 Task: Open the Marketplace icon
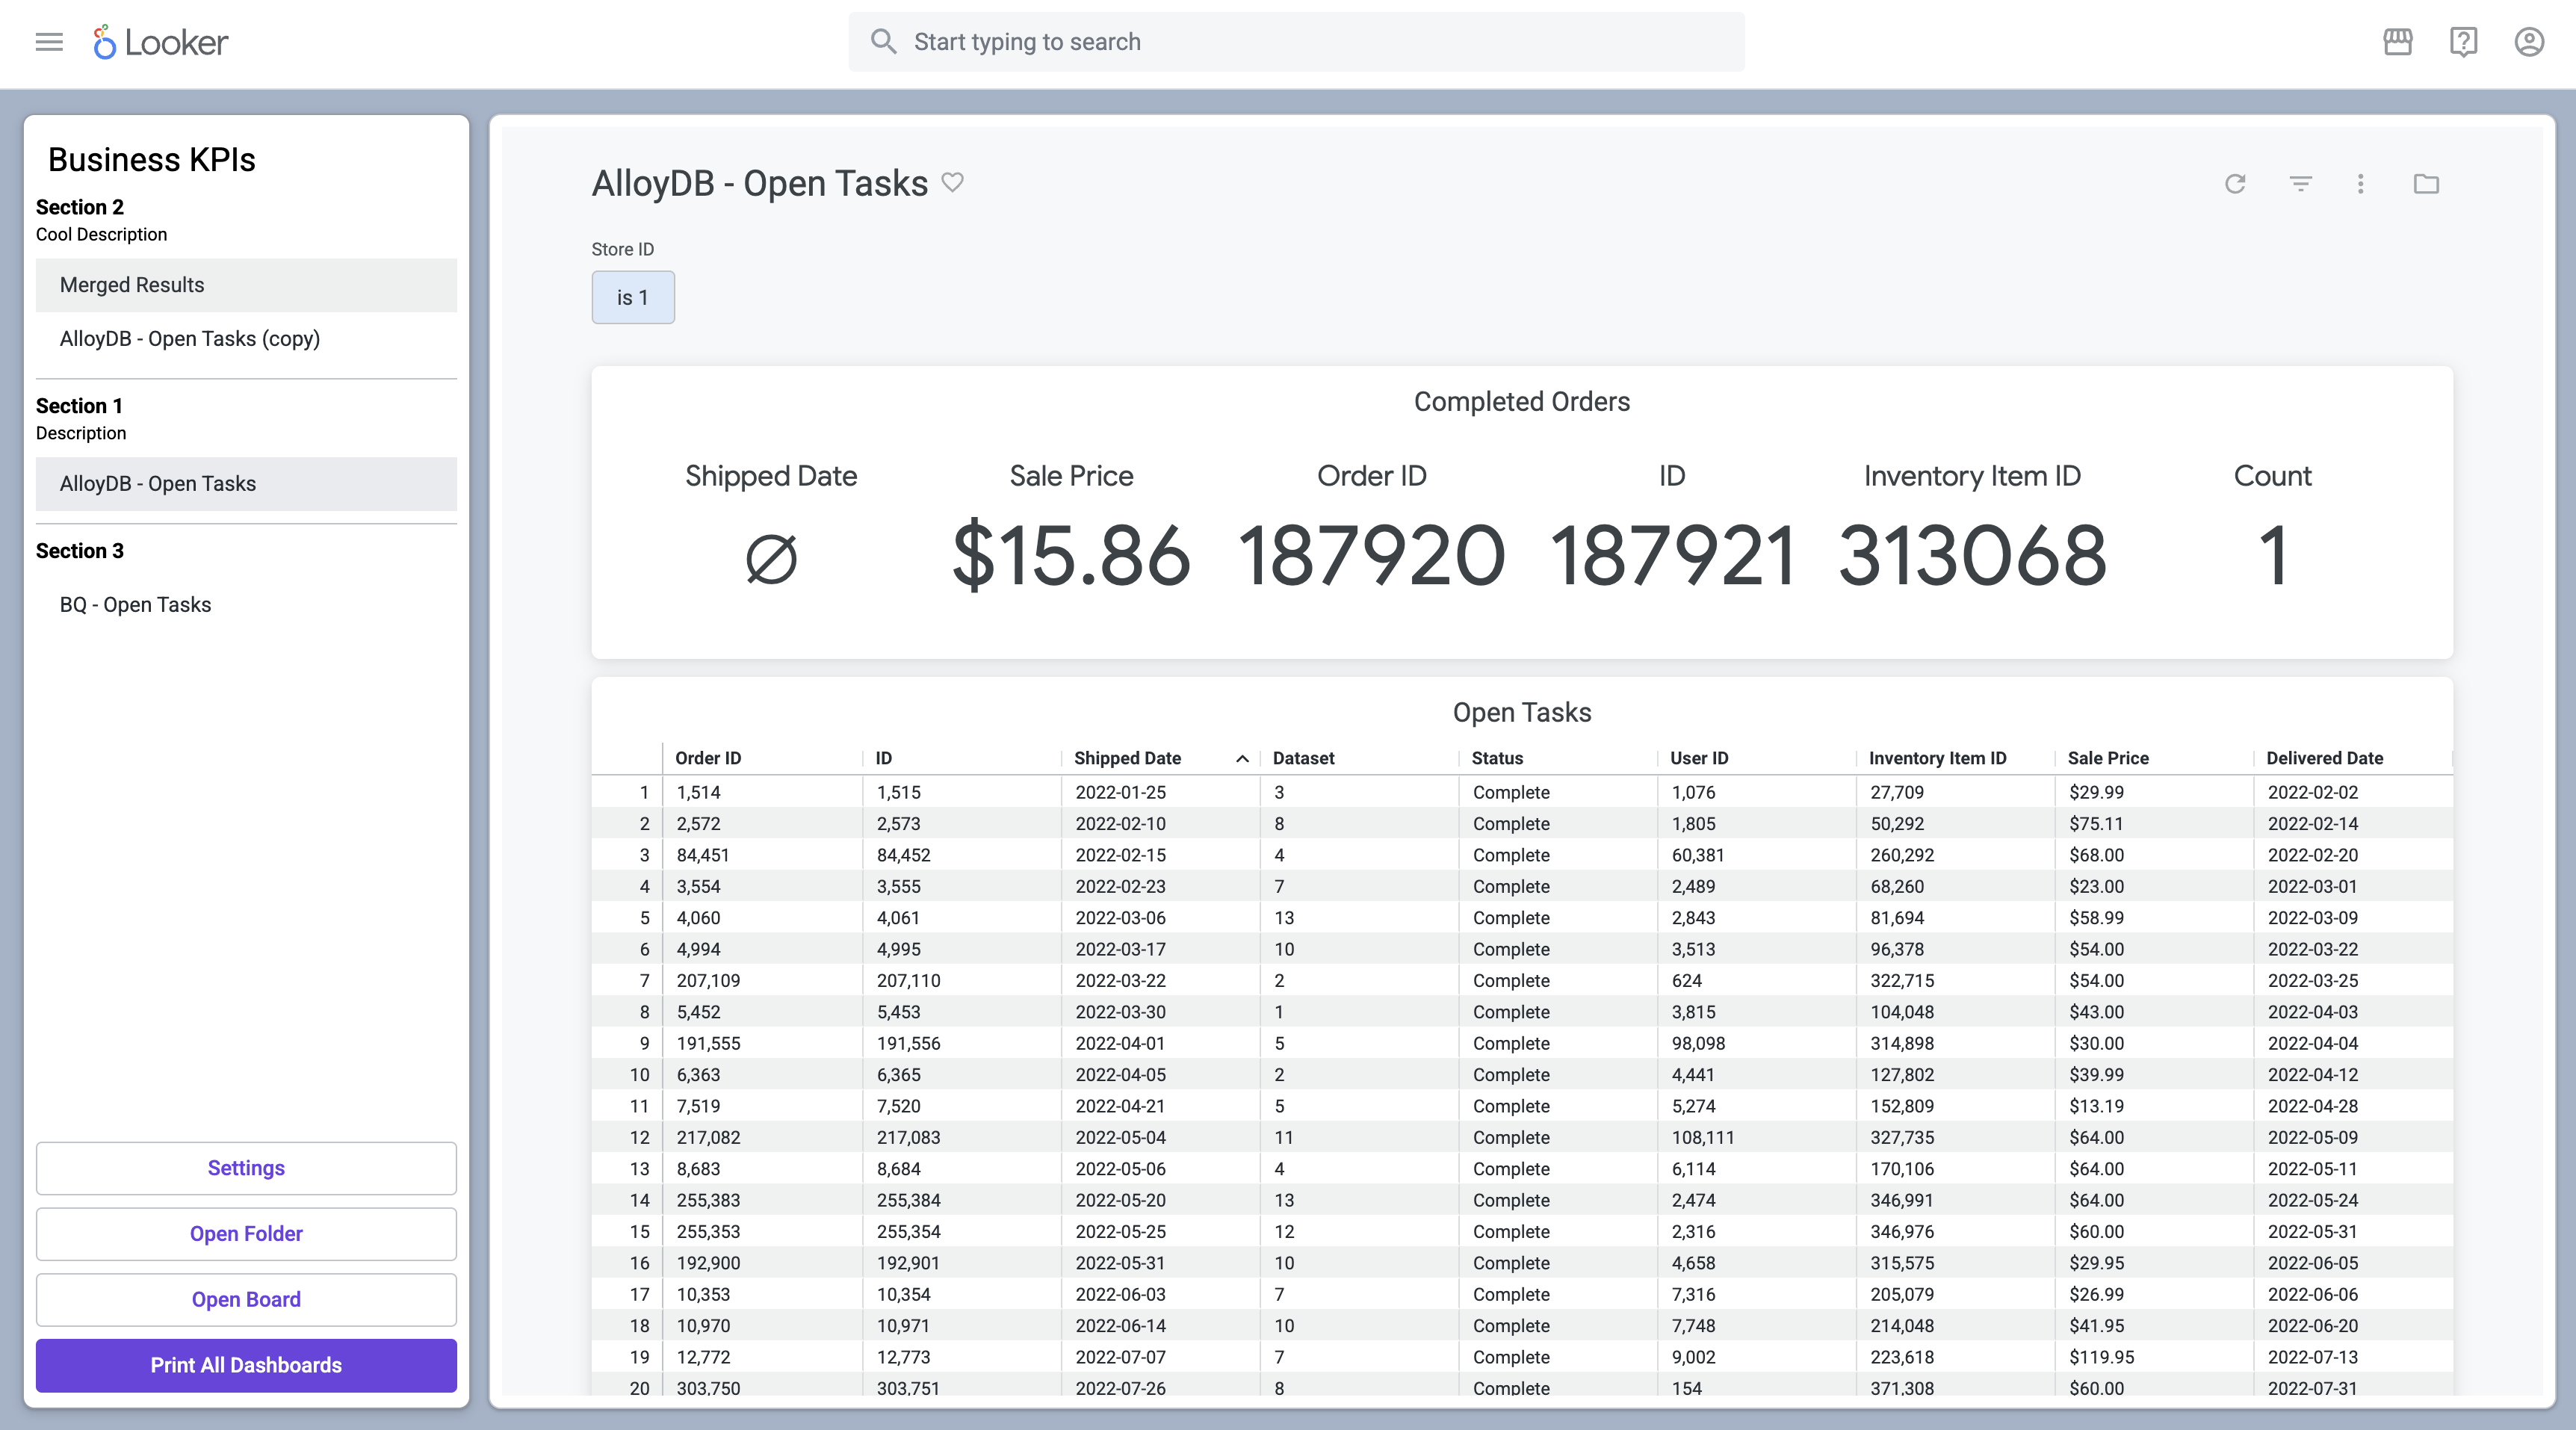[2397, 42]
